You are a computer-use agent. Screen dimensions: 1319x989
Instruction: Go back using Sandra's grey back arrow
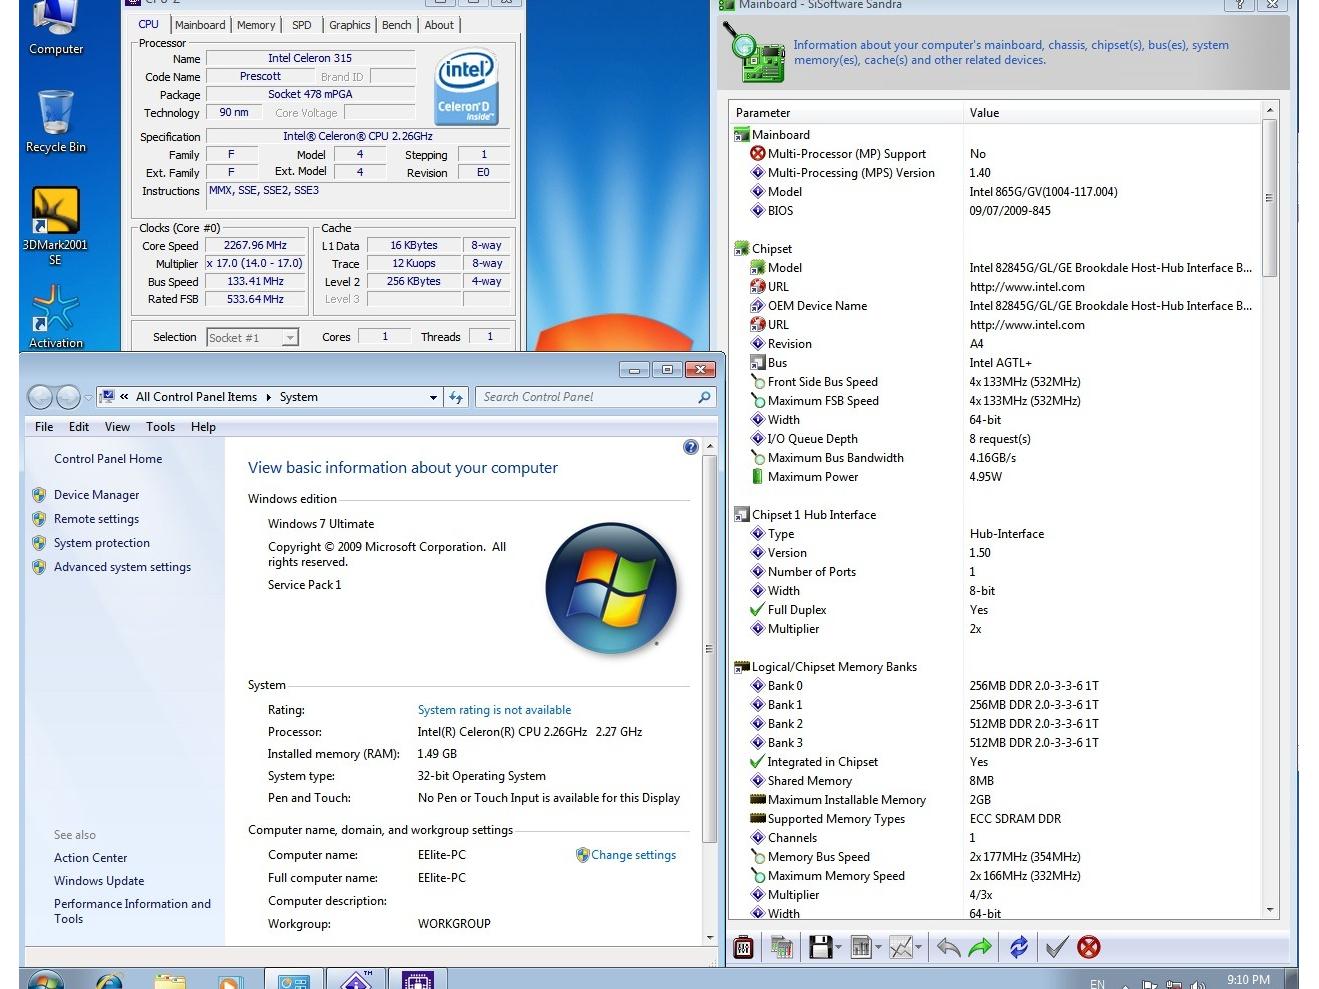(x=949, y=947)
